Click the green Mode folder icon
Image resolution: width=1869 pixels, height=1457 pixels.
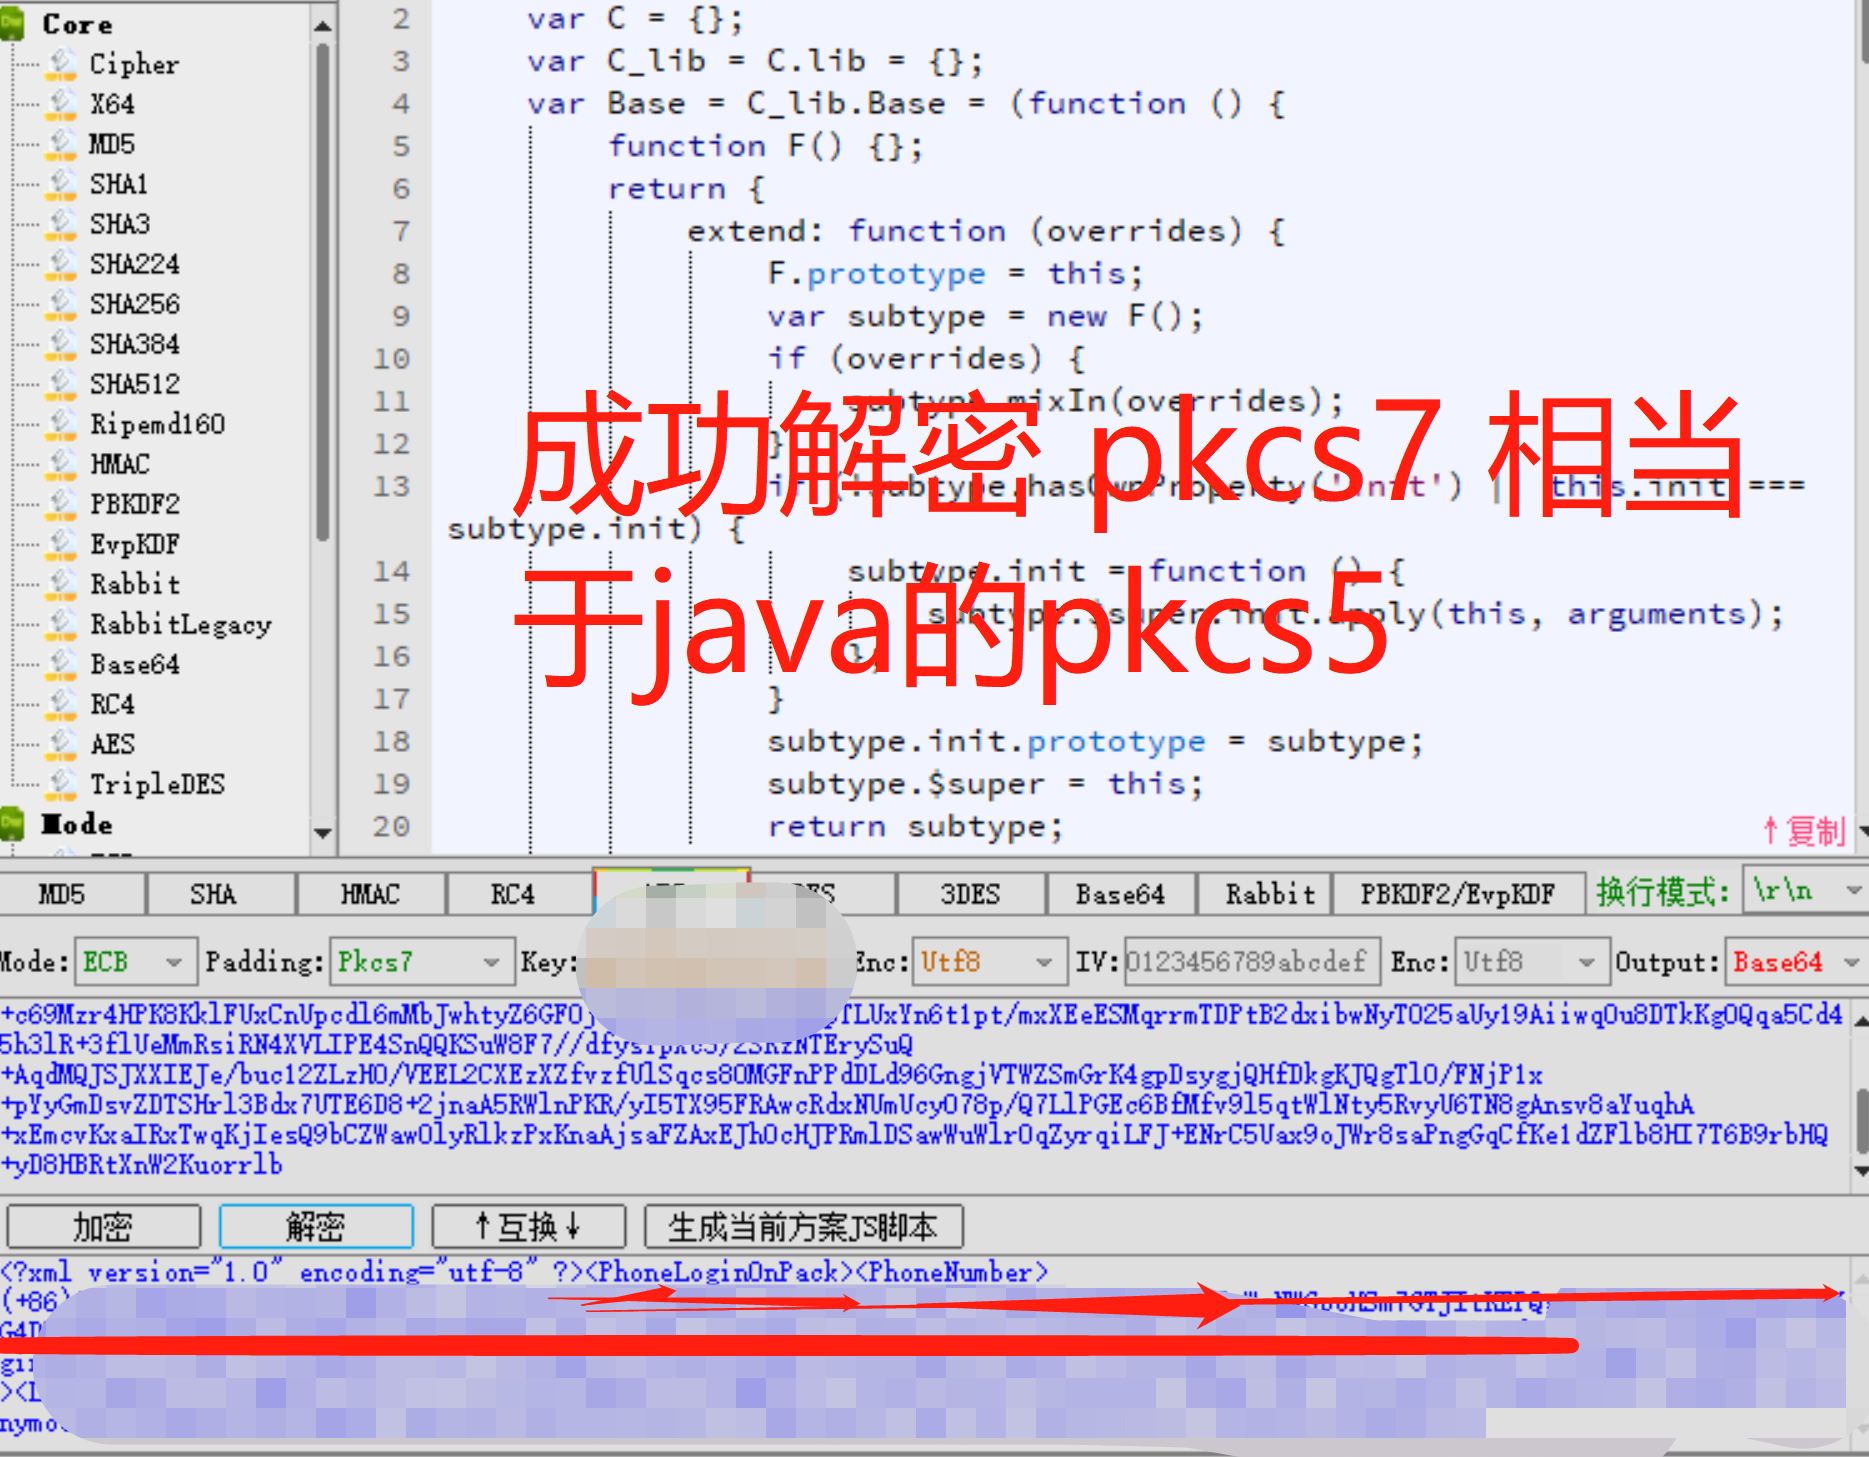coord(11,823)
